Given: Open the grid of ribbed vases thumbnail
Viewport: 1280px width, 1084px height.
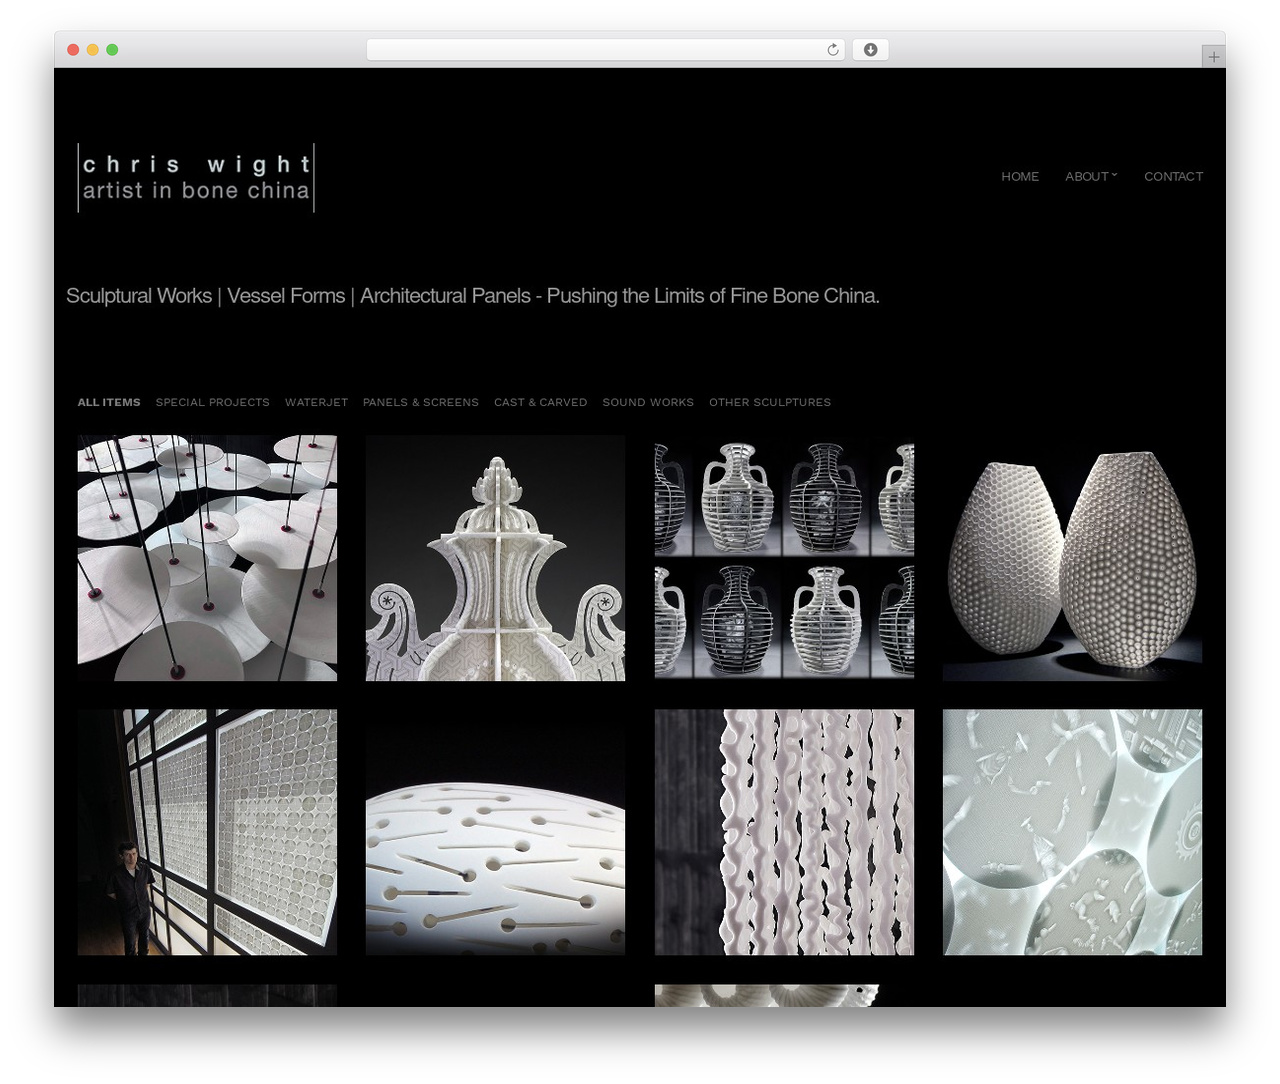Looking at the screenshot, I should coord(784,558).
